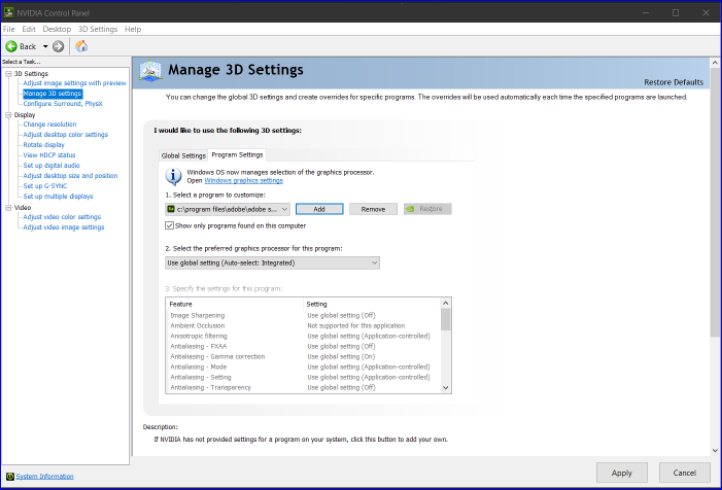Select the Antialiasing - Transparency row
The height and width of the screenshot is (490, 722).
coord(303,387)
